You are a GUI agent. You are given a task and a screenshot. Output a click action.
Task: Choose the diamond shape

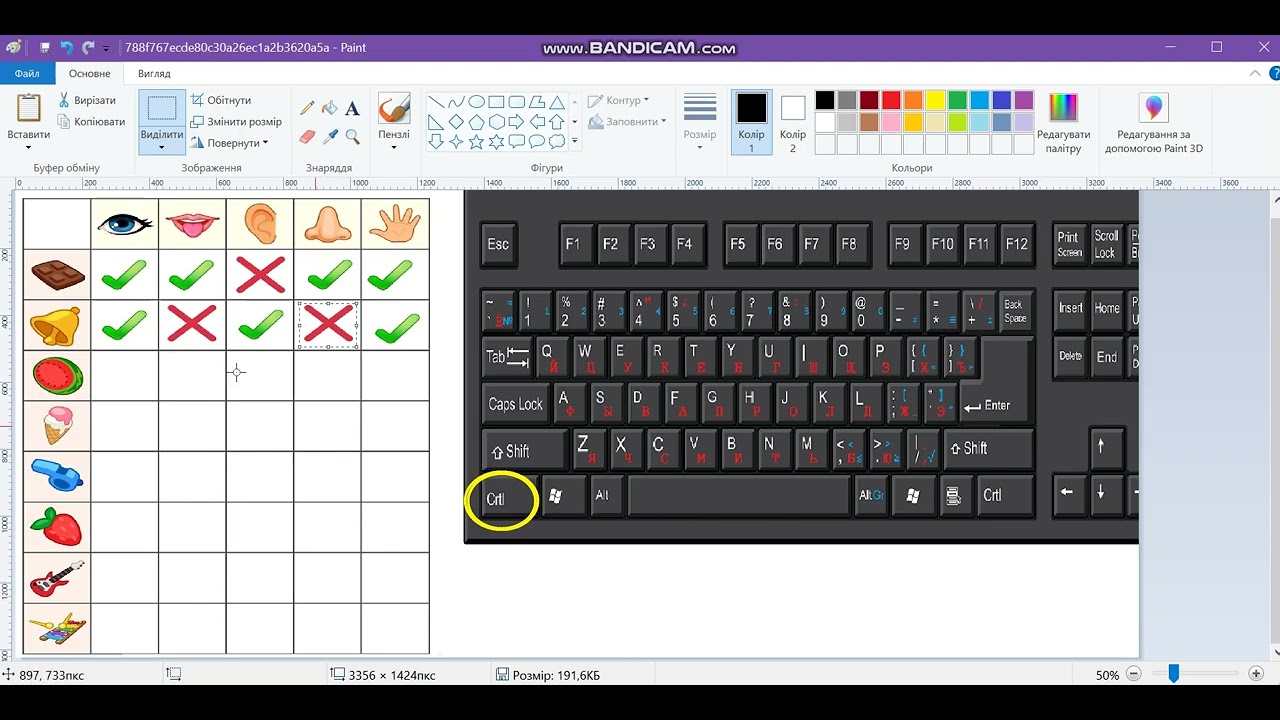click(456, 122)
